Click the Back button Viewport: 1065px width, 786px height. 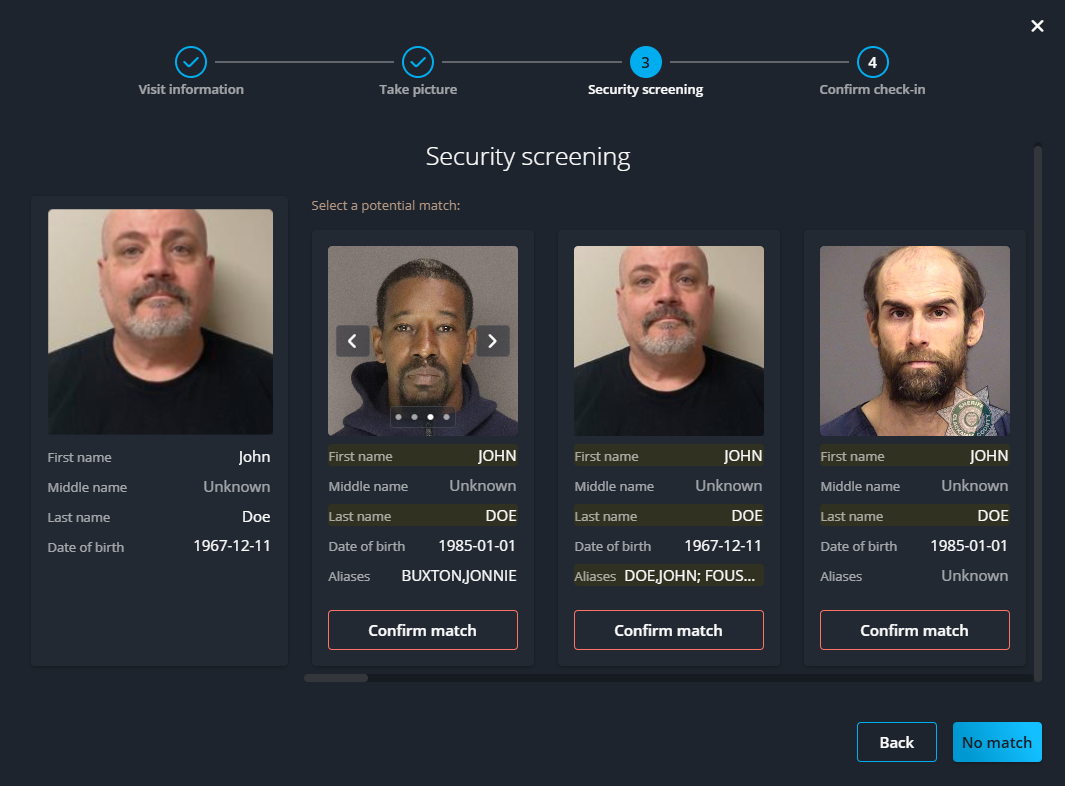[x=896, y=742]
